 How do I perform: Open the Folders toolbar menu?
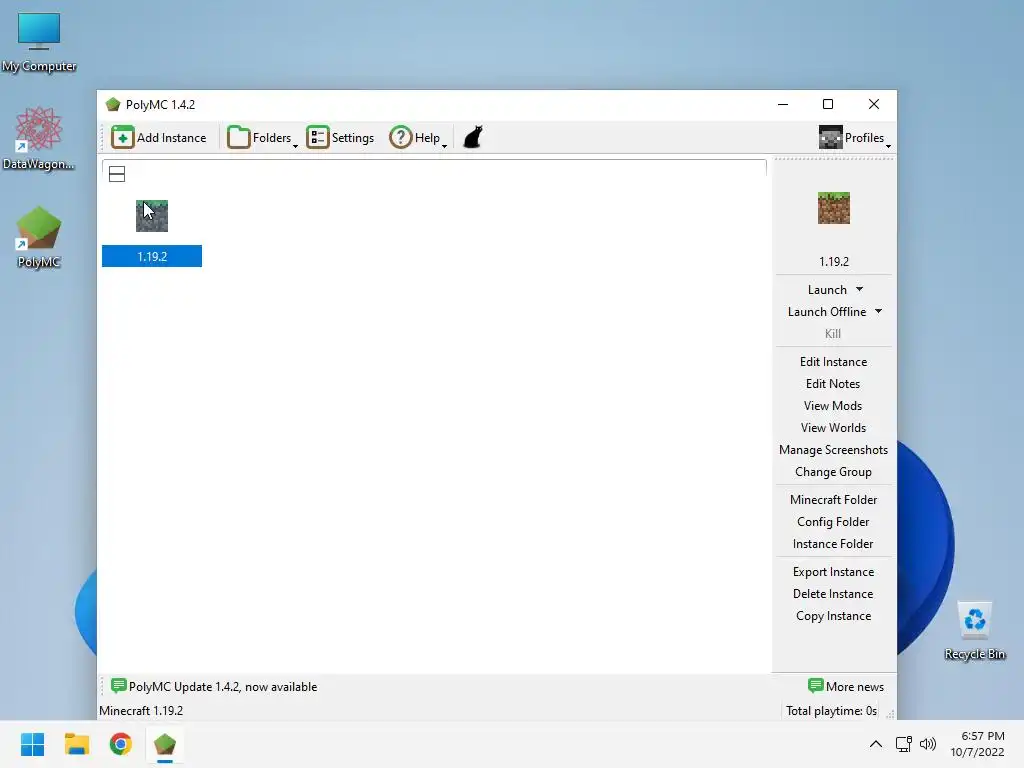pyautogui.click(x=262, y=138)
